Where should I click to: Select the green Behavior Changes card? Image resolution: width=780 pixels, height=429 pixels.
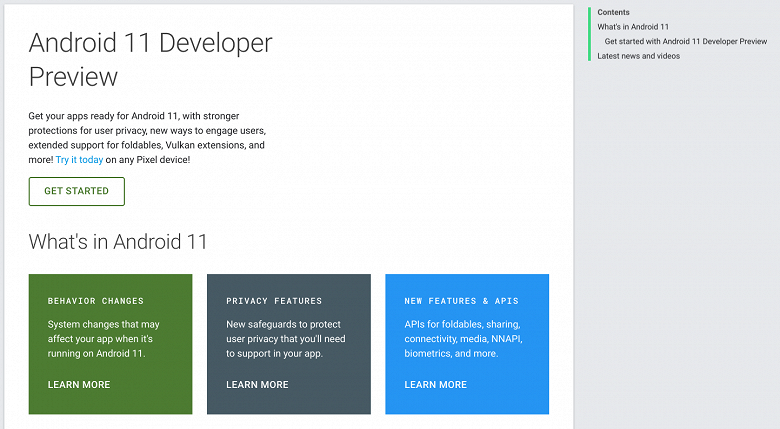coord(110,344)
